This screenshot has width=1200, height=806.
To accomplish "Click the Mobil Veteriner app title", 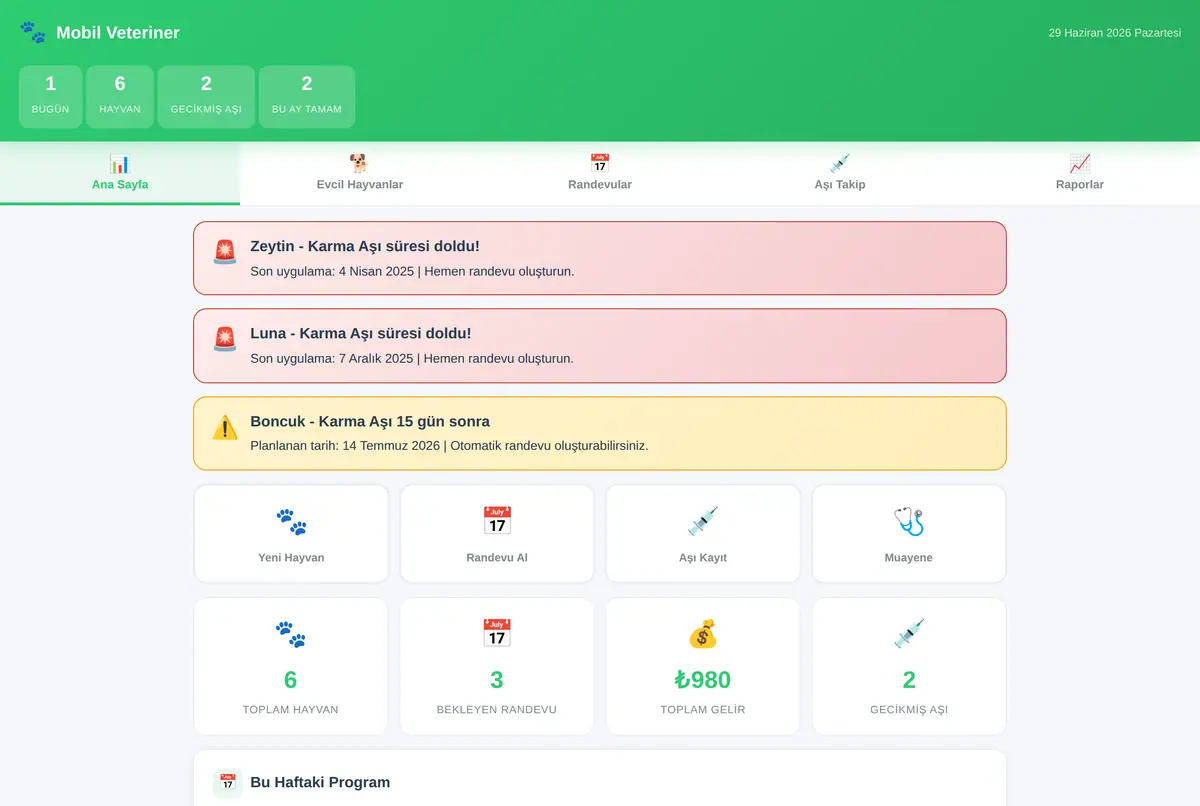I will (x=118, y=33).
